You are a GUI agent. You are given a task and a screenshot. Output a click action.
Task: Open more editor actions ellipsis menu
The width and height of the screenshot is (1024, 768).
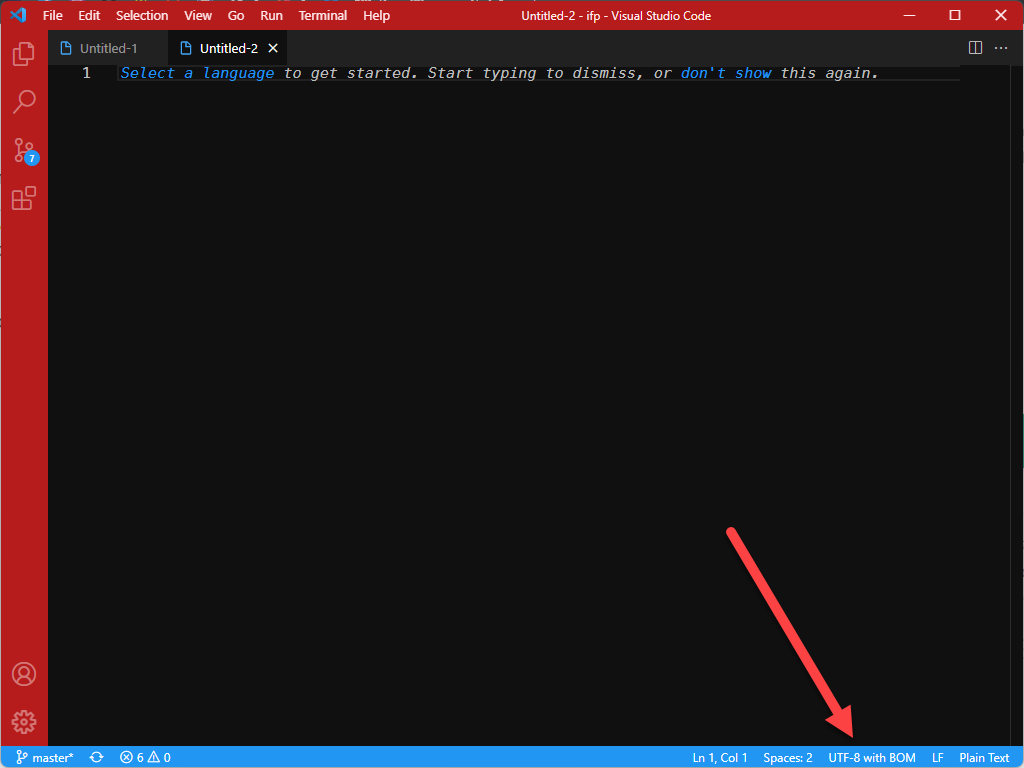[x=1001, y=47]
